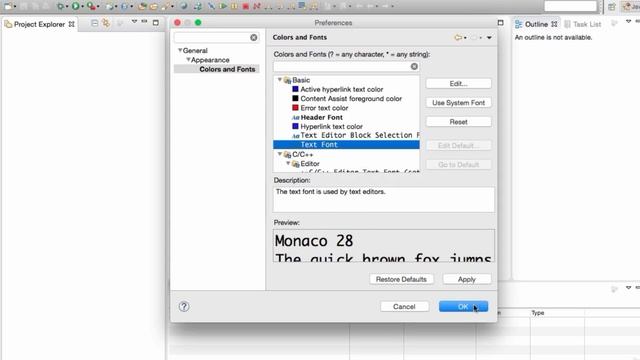Open Project Explorer view menu triangle
This screenshot has width=640, height=360.
click(x=134, y=21)
